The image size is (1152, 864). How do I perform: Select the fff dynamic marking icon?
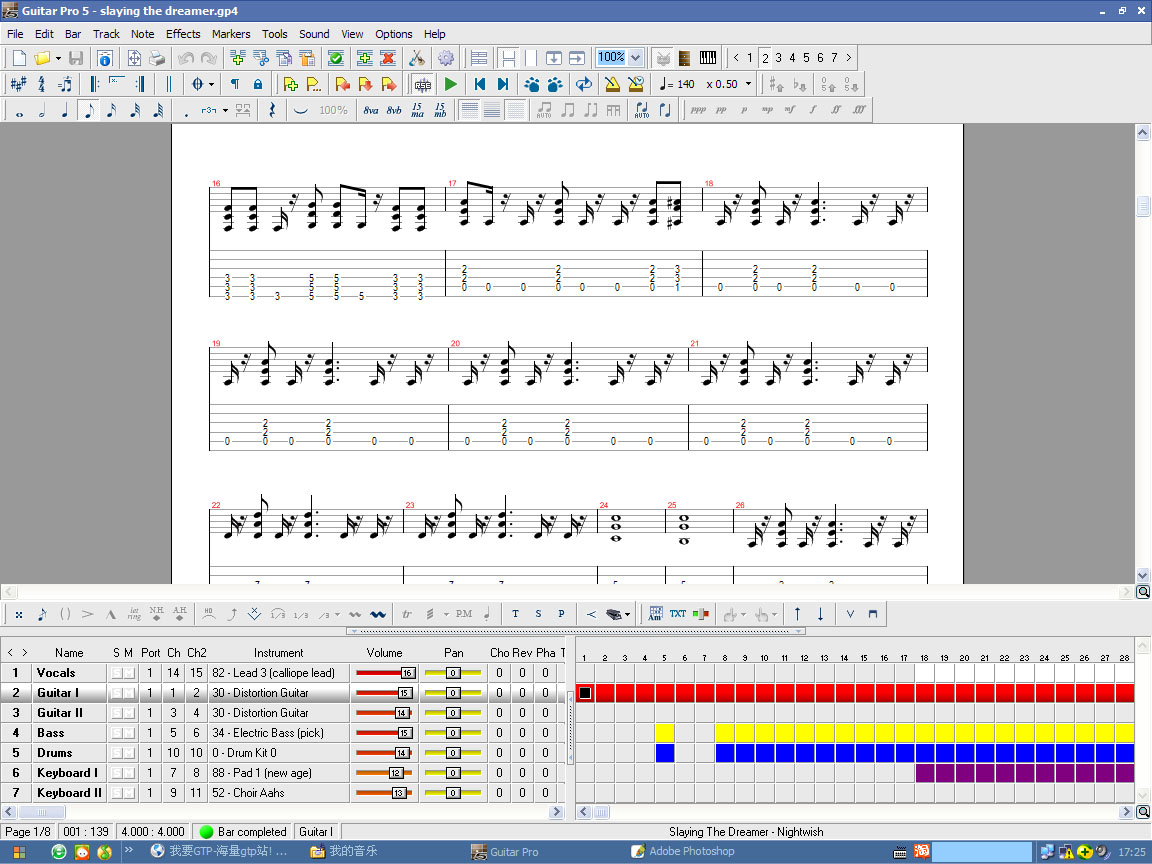[x=859, y=111]
